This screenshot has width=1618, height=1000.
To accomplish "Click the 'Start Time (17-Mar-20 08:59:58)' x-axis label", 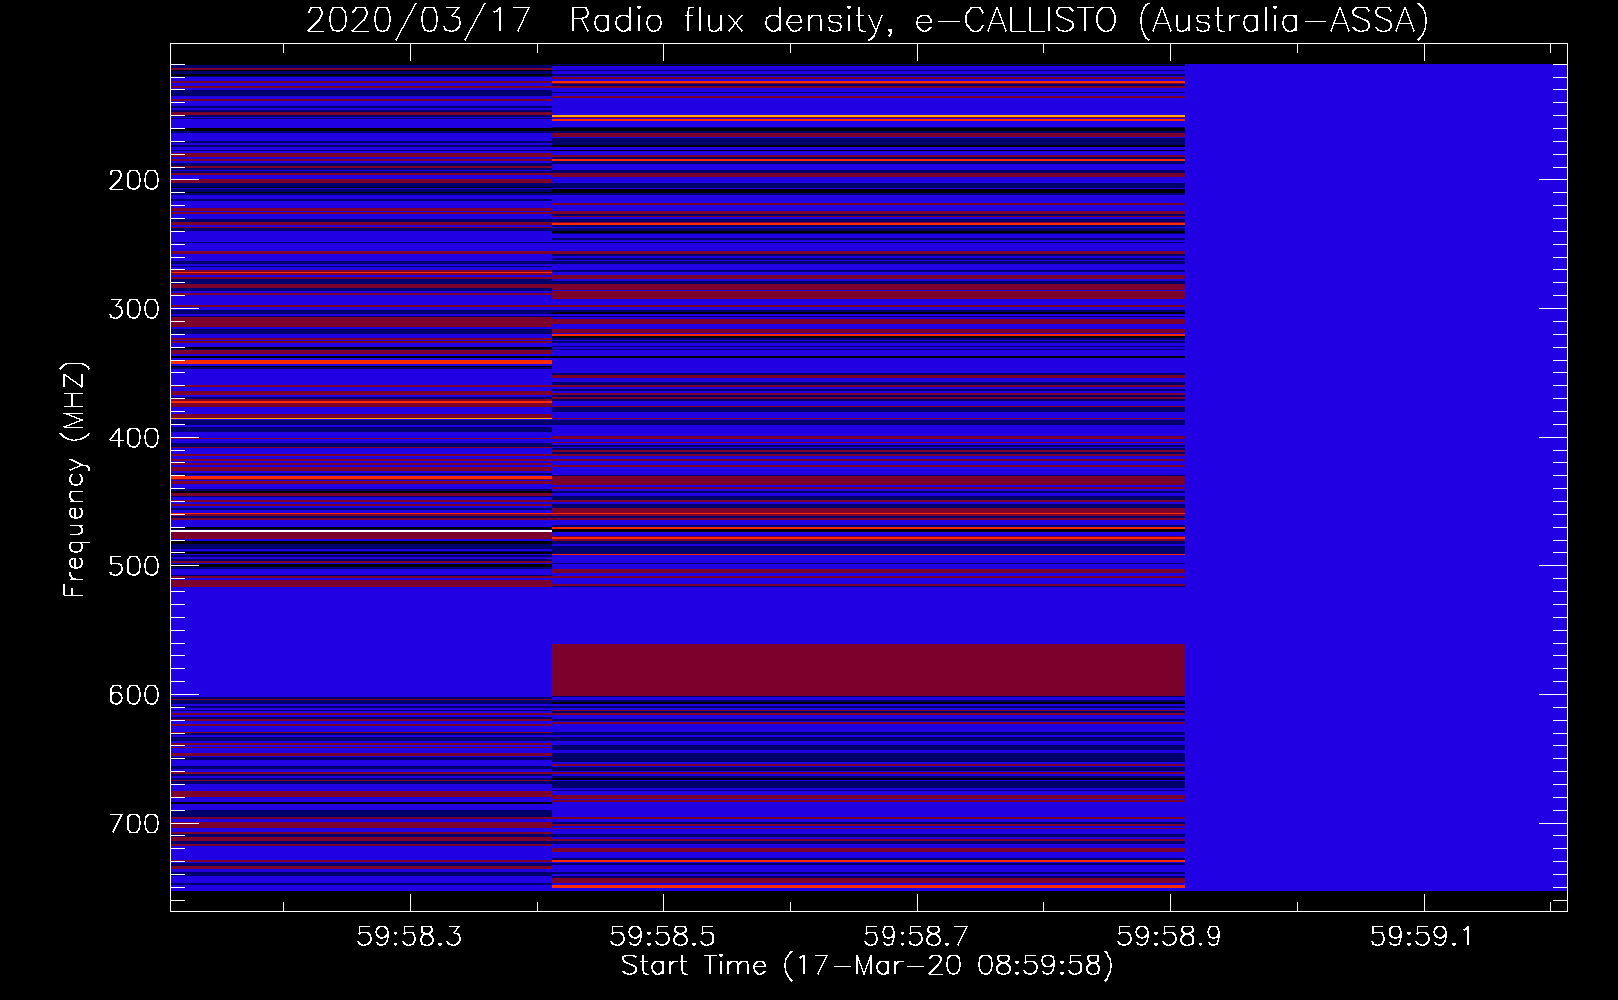I will tap(867, 966).
